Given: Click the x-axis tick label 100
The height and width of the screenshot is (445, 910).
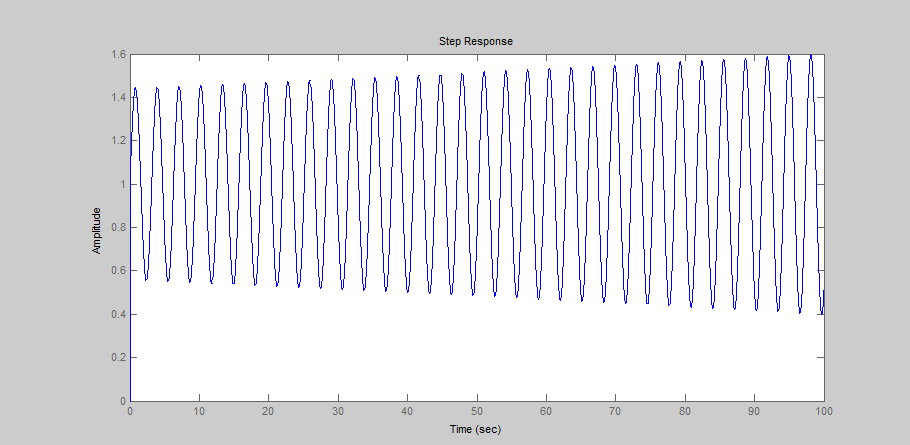Looking at the screenshot, I should (823, 411).
